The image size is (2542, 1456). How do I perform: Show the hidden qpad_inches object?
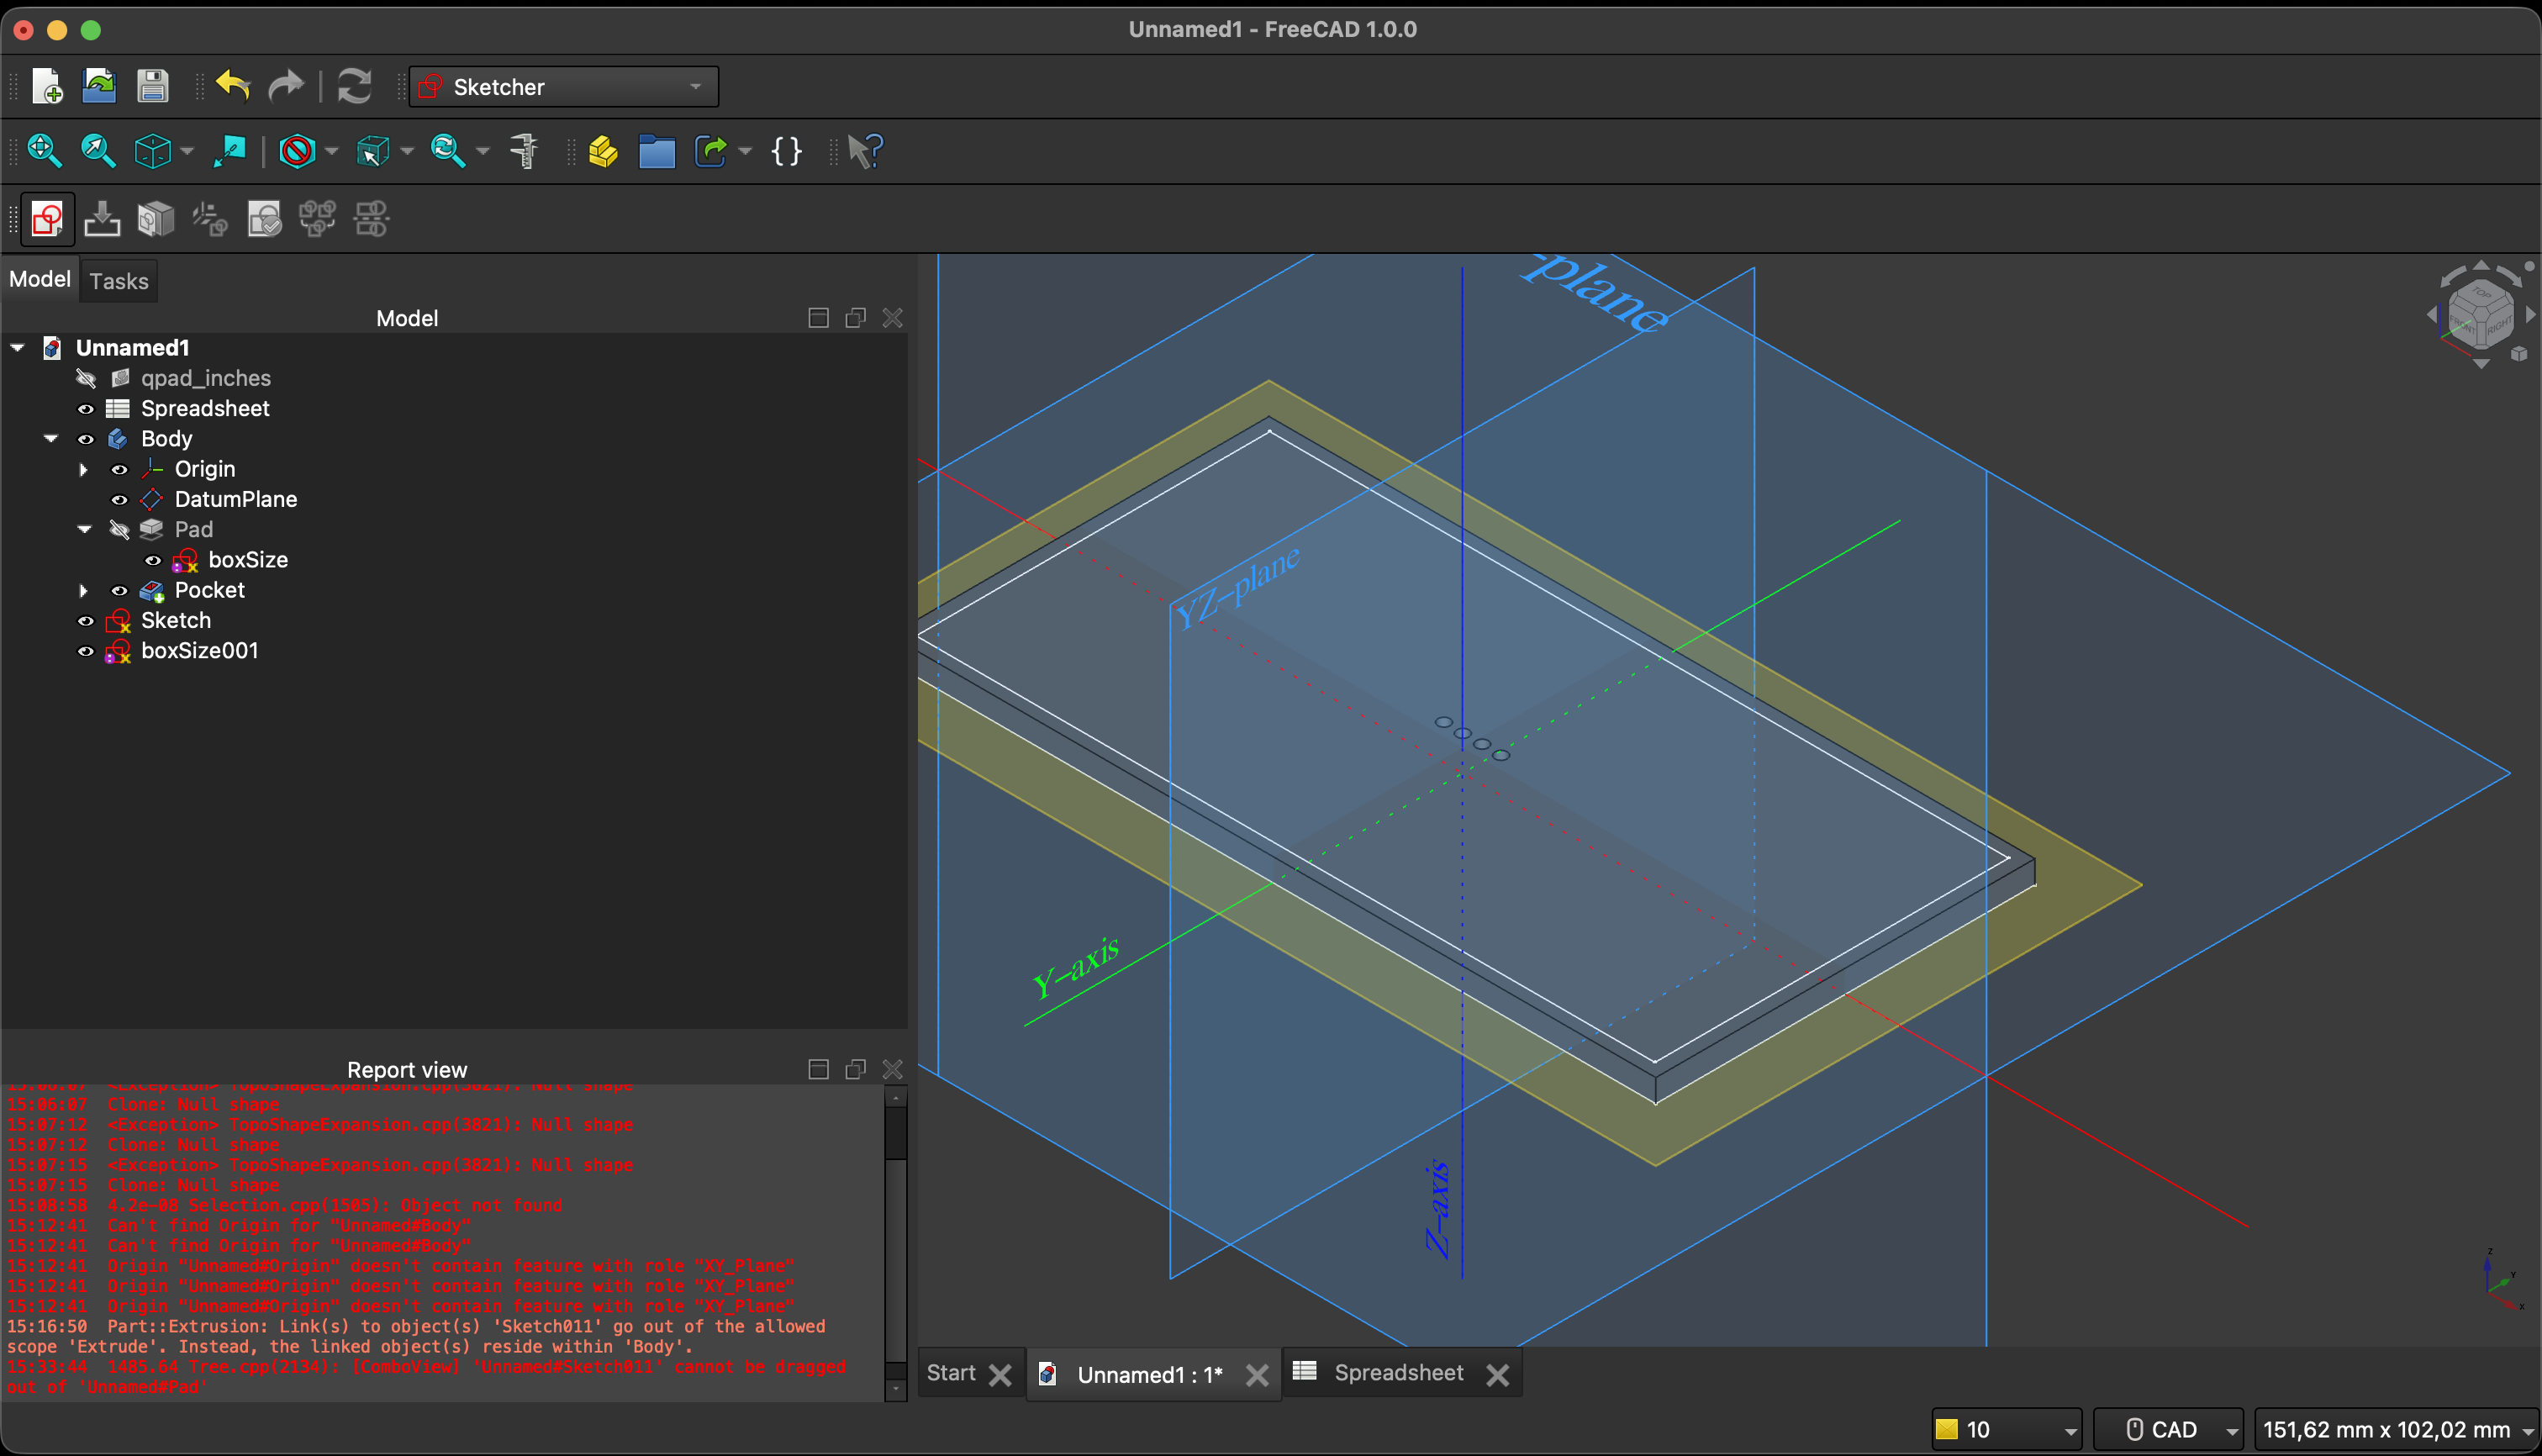(x=86, y=378)
